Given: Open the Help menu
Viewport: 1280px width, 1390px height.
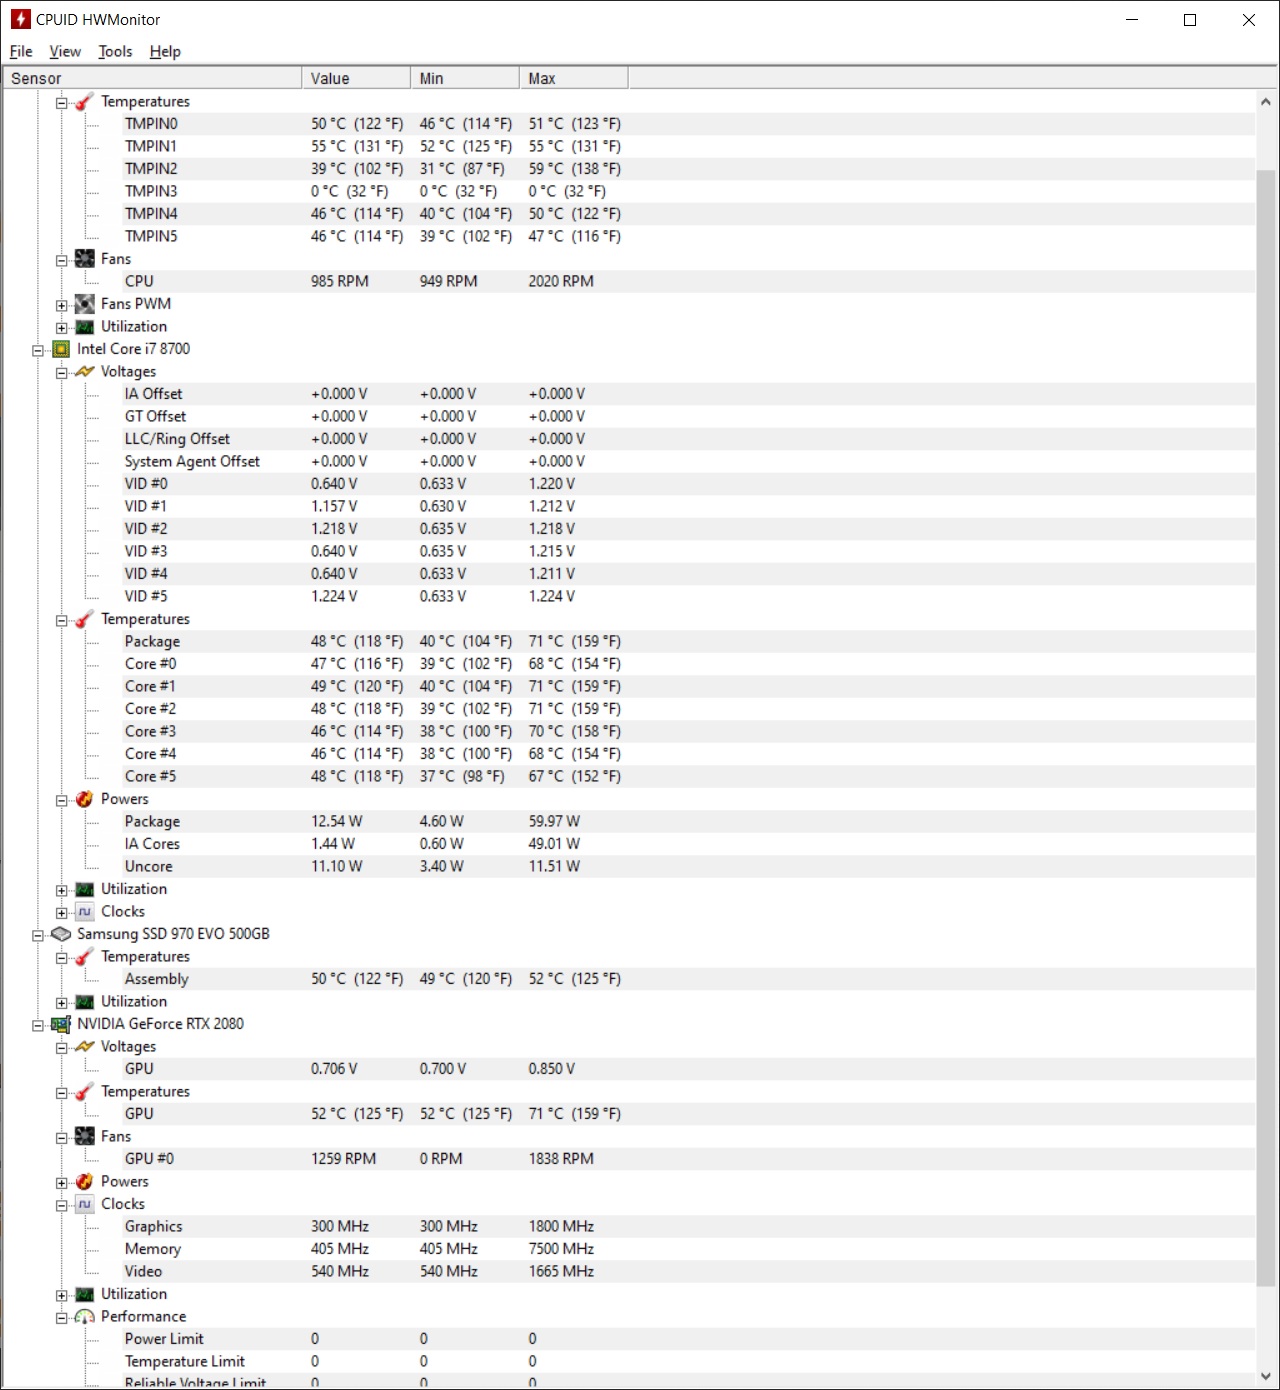Looking at the screenshot, I should click(165, 52).
